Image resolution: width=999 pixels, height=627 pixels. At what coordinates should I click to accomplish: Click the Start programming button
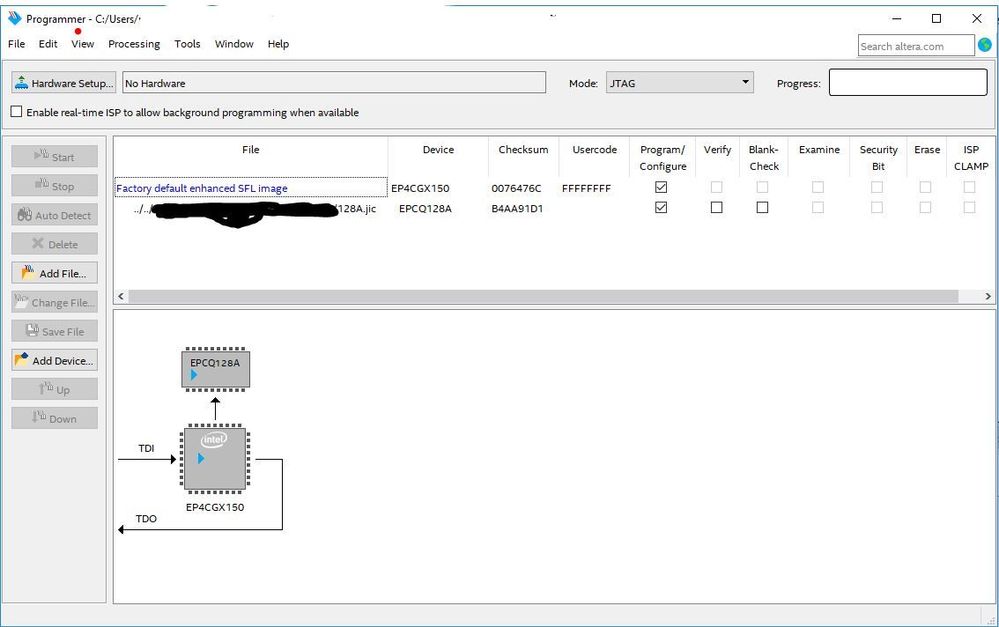pos(54,156)
